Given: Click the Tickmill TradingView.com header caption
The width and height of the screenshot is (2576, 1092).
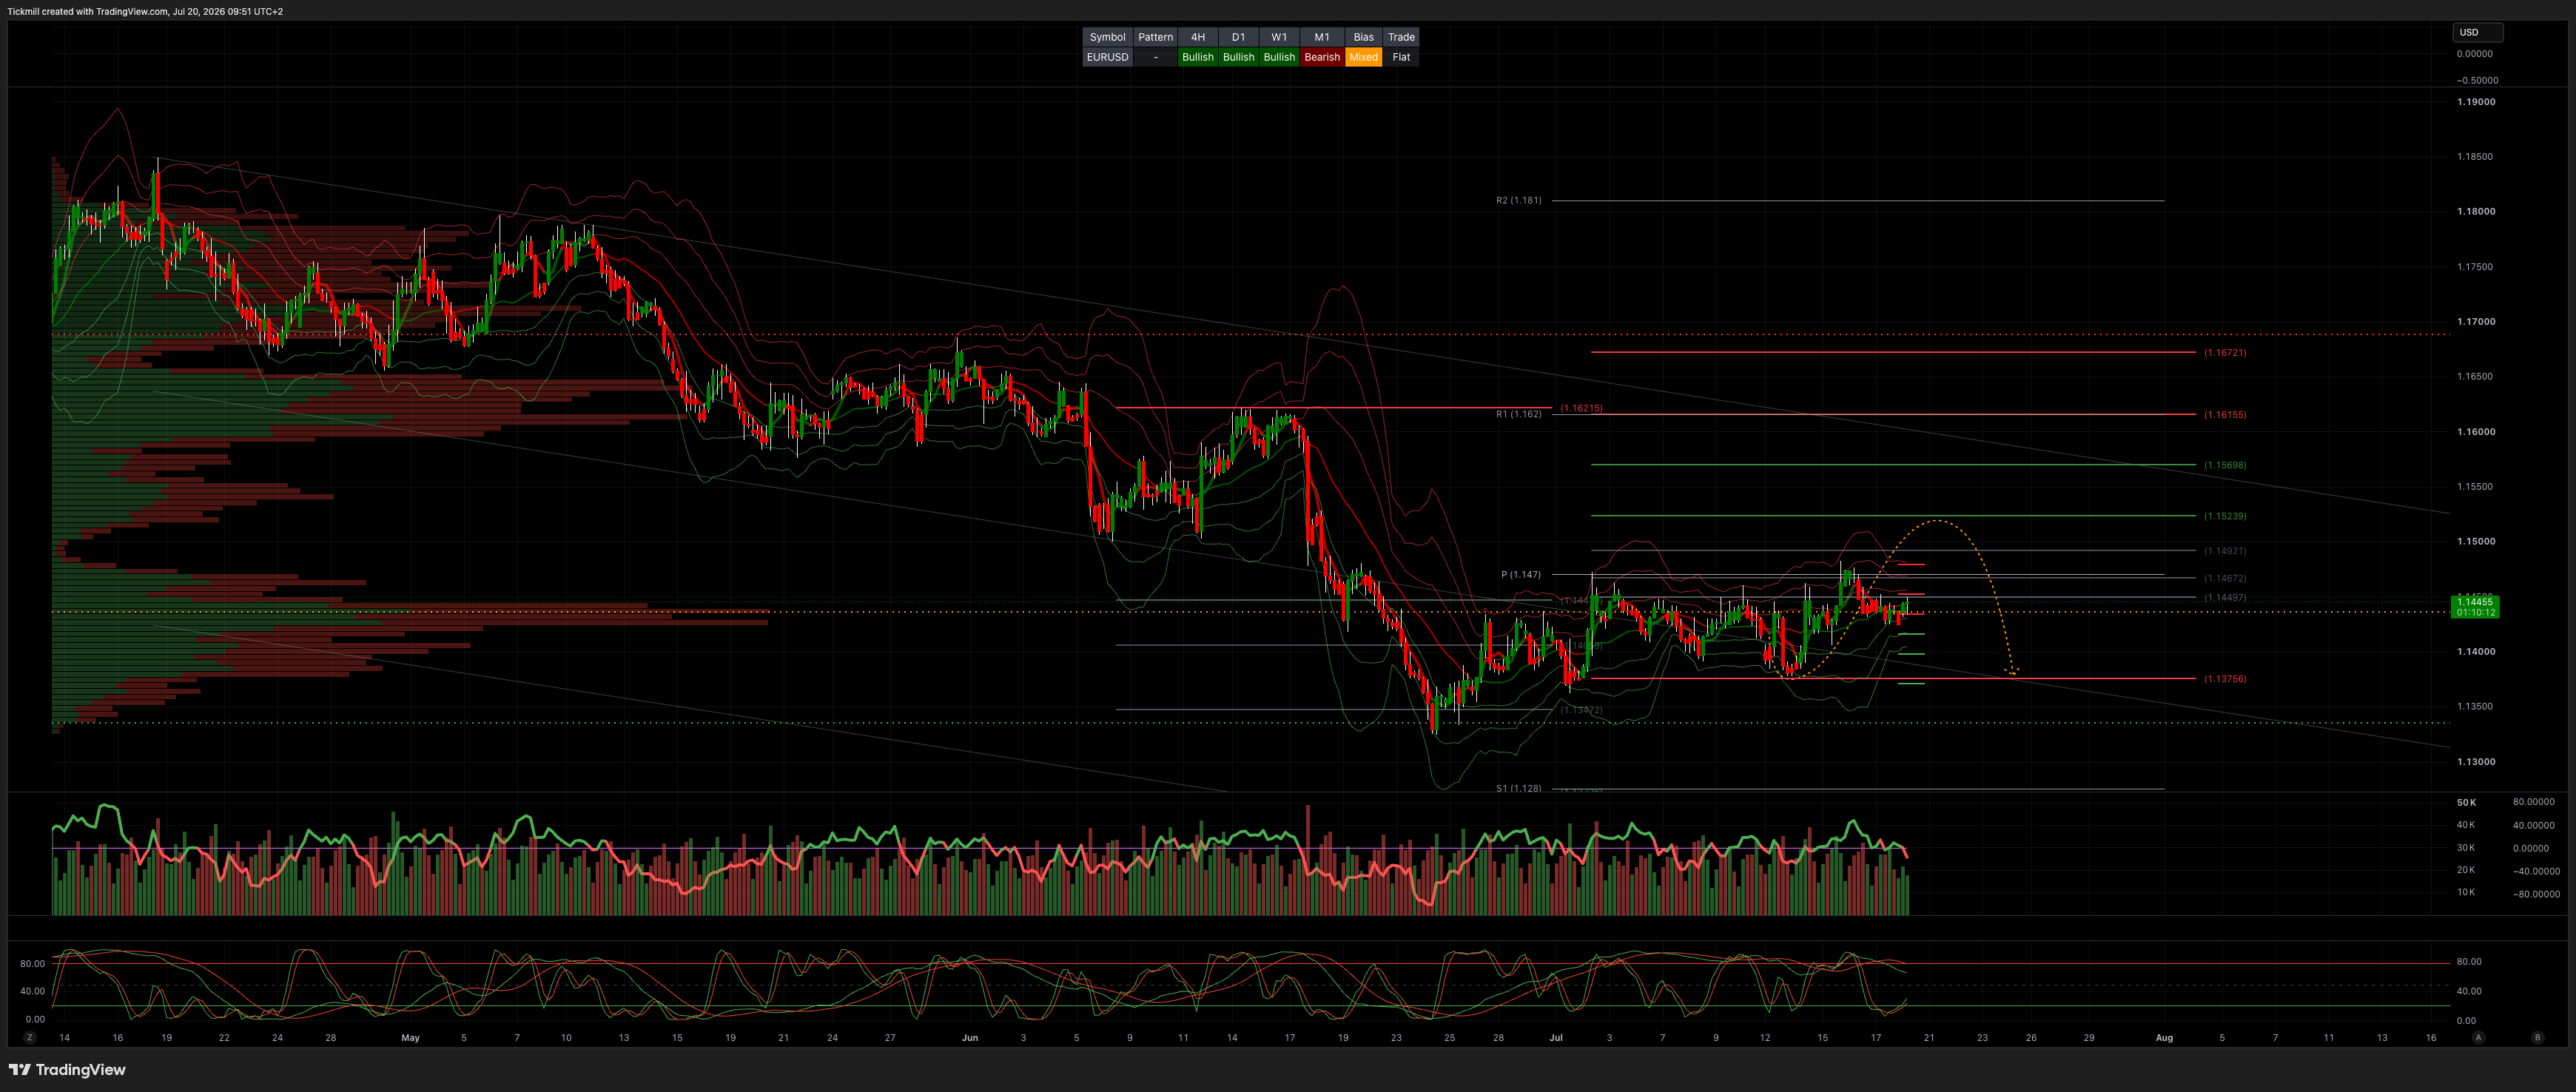Looking at the screenshot, I should coord(145,11).
